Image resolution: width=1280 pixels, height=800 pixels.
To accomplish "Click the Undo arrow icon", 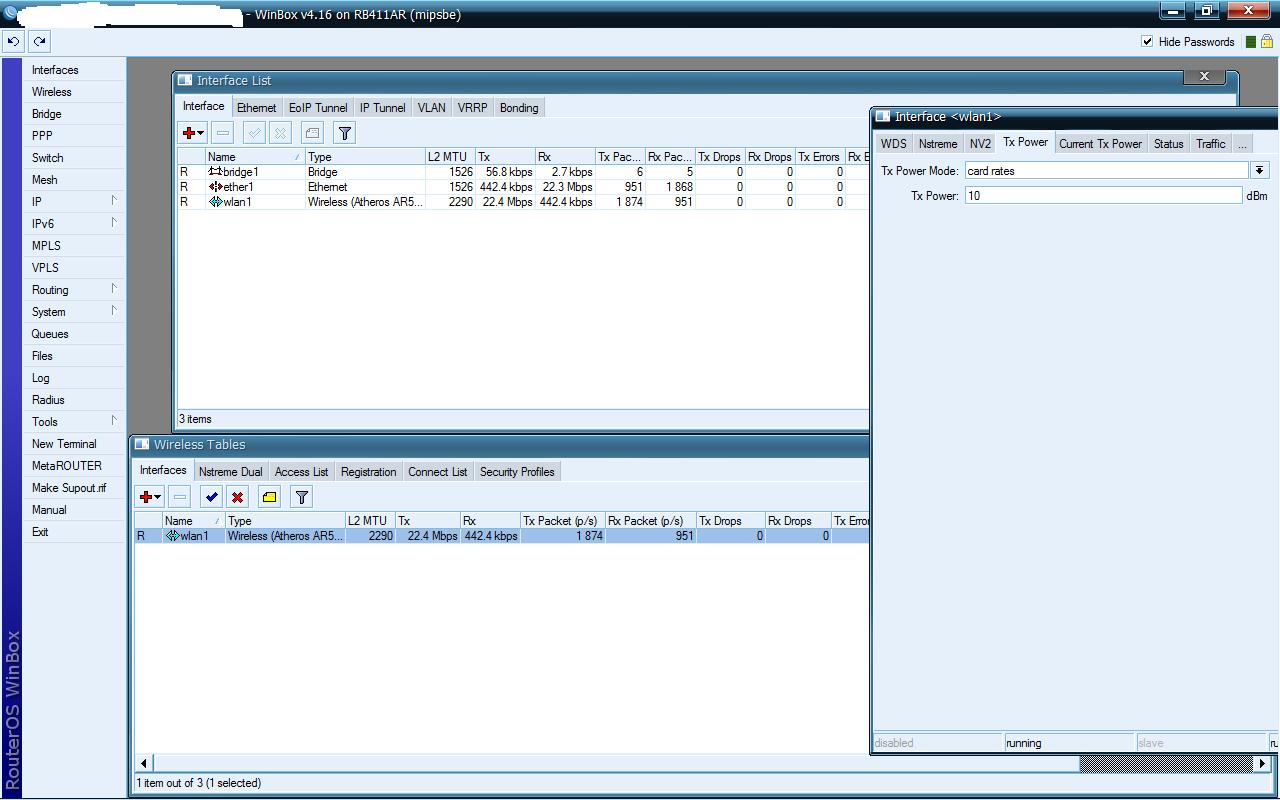I will 14,42.
